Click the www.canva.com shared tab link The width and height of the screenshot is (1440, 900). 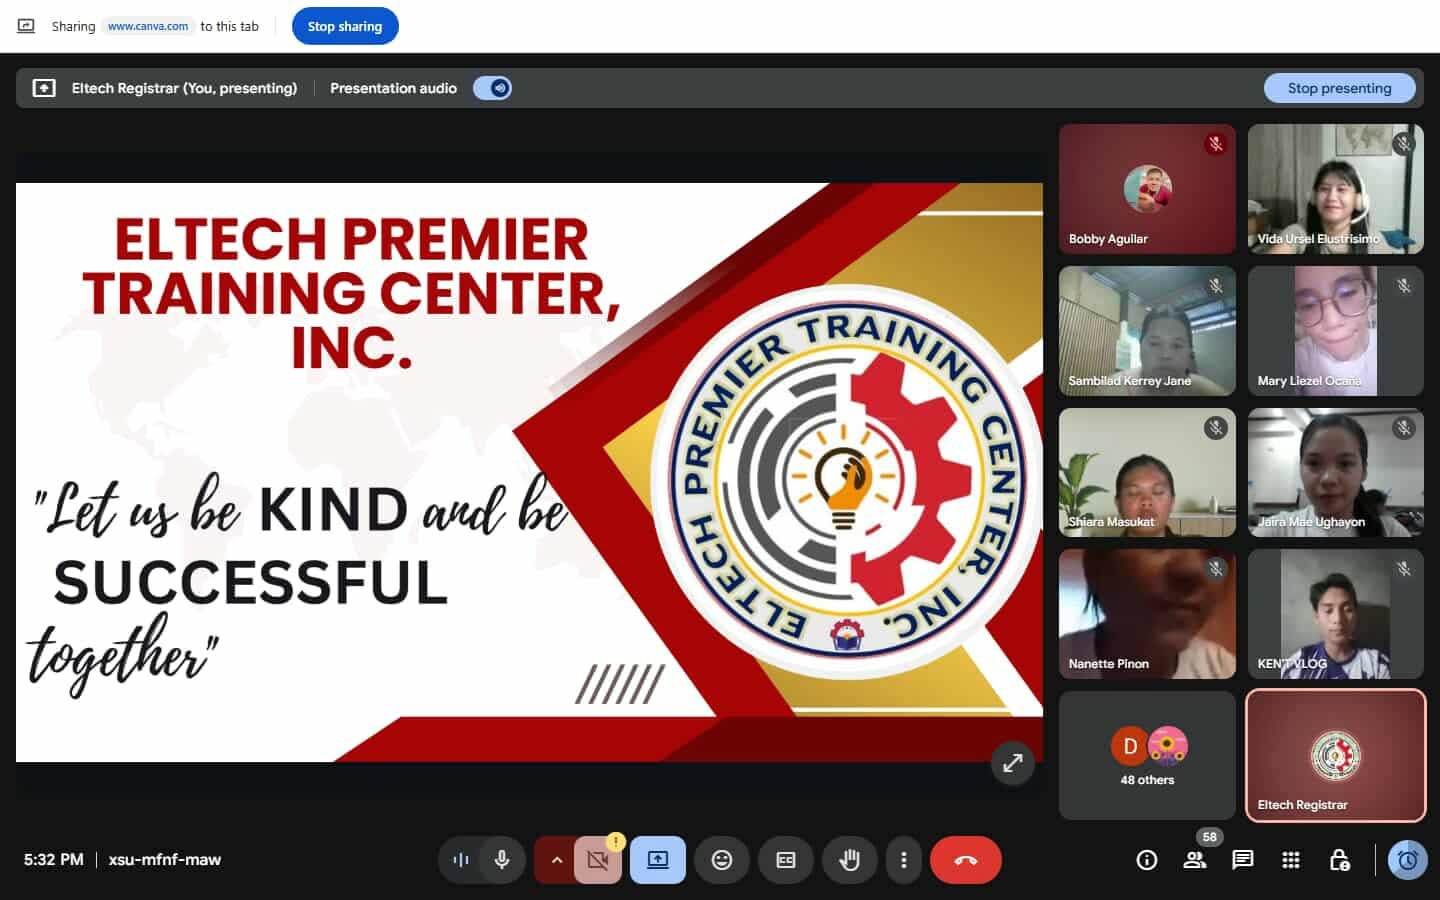click(148, 26)
